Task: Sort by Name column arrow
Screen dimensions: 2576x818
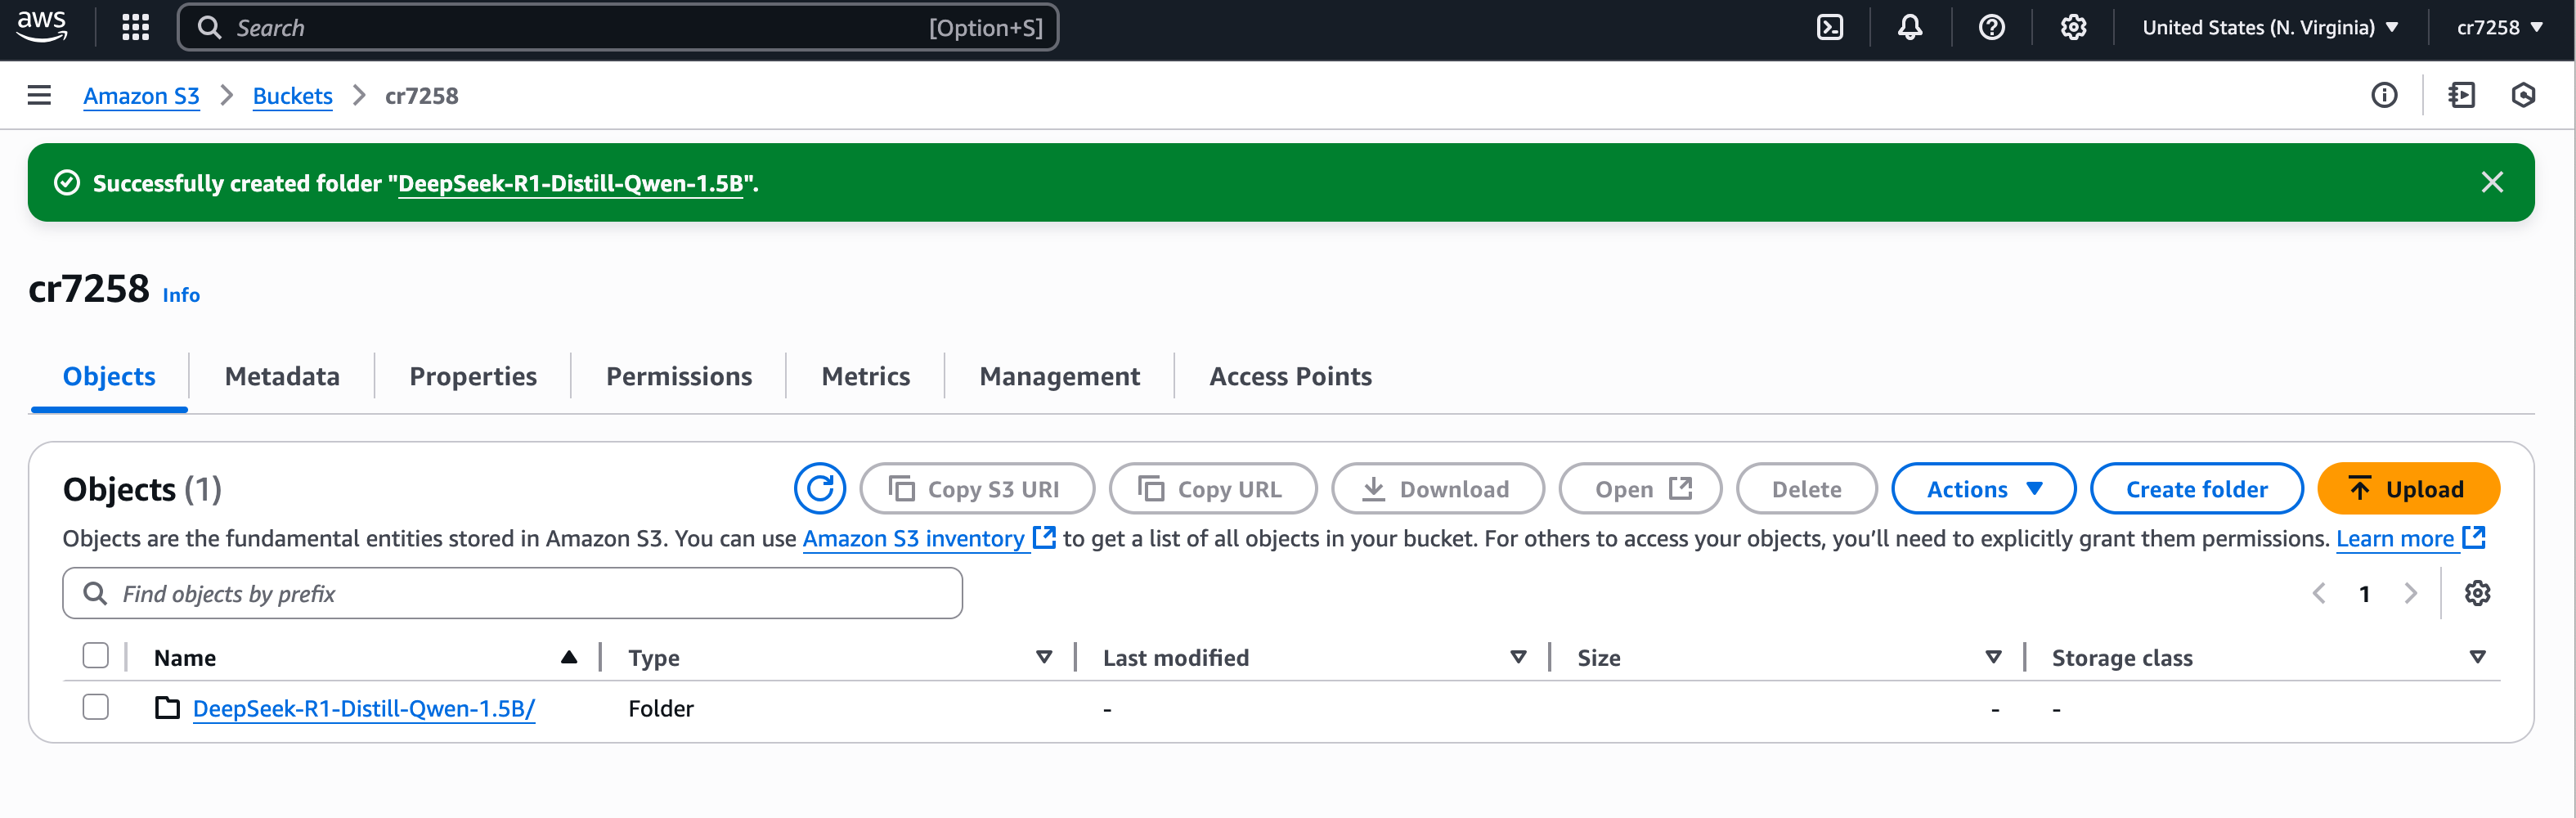Action: tap(568, 657)
